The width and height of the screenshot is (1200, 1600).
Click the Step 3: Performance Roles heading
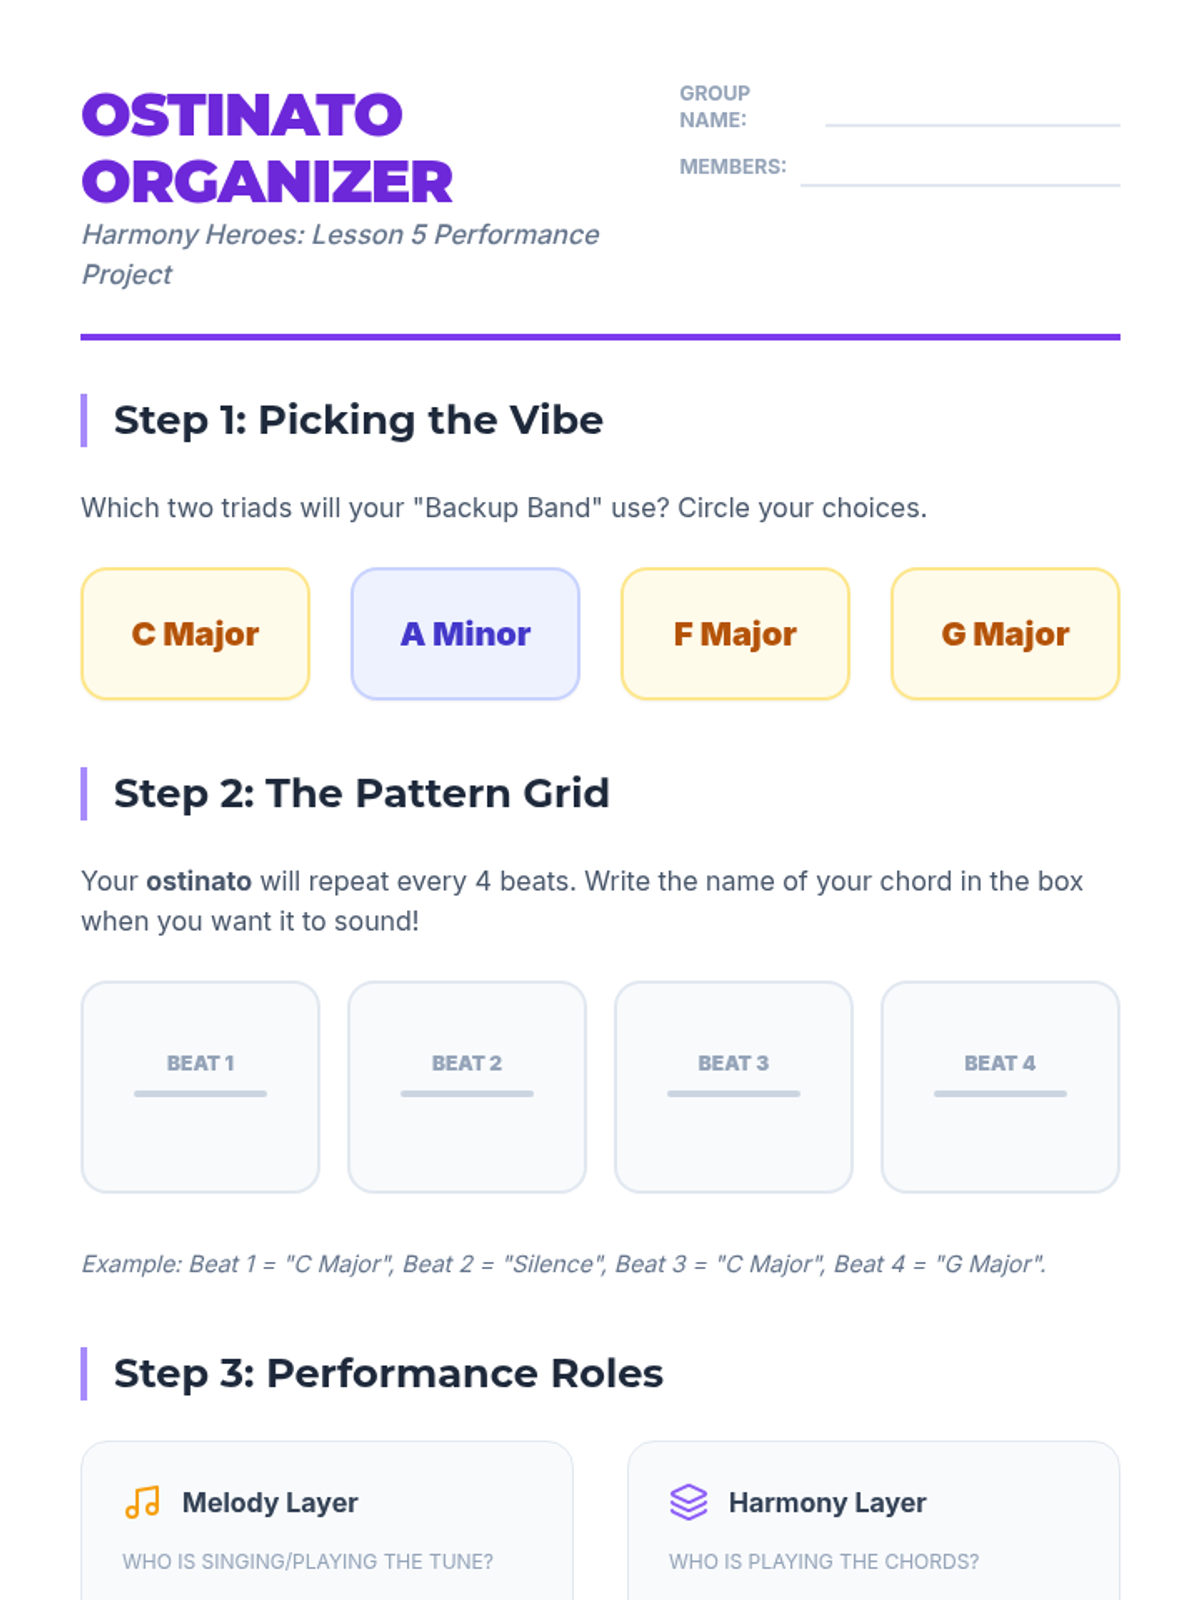point(388,1373)
